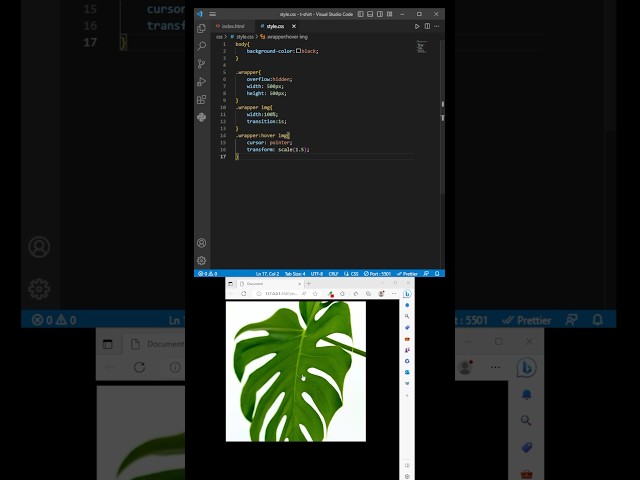Screen dimensions: 640x480
Task: Click the .wrapper:hover img breadcrumb
Action: pyautogui.click(x=284, y=37)
